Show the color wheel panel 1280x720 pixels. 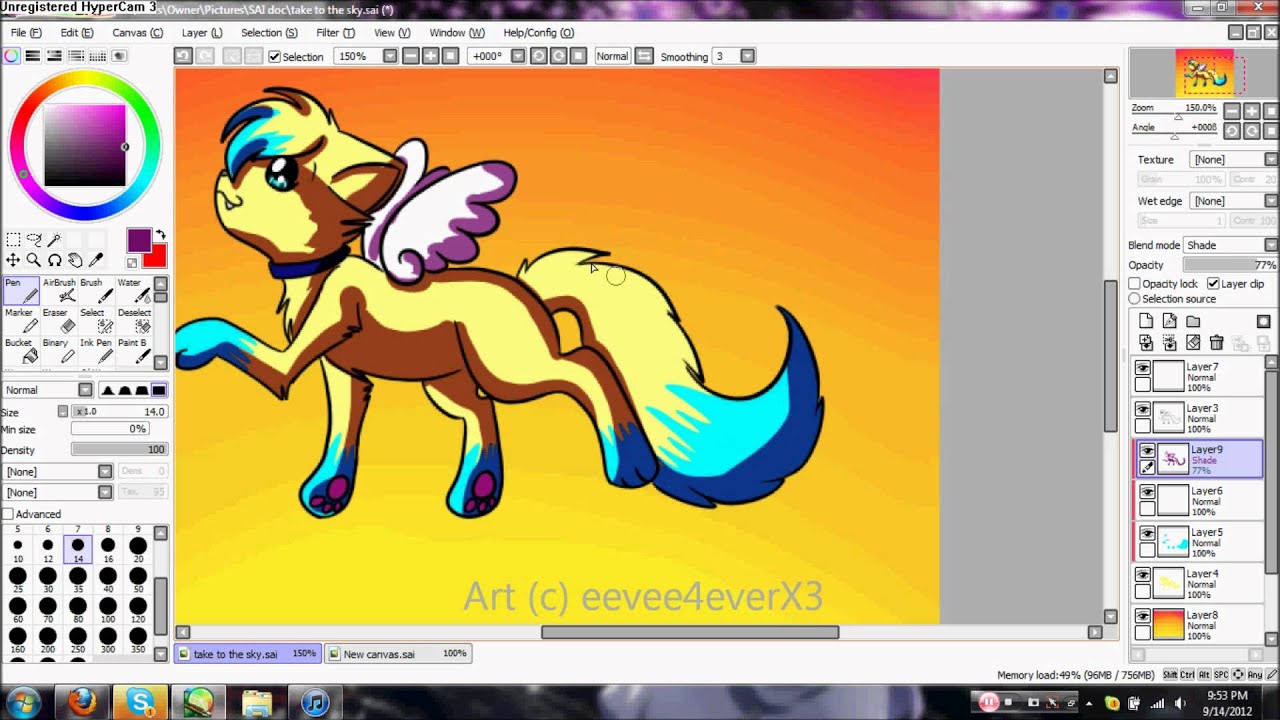click(x=11, y=56)
